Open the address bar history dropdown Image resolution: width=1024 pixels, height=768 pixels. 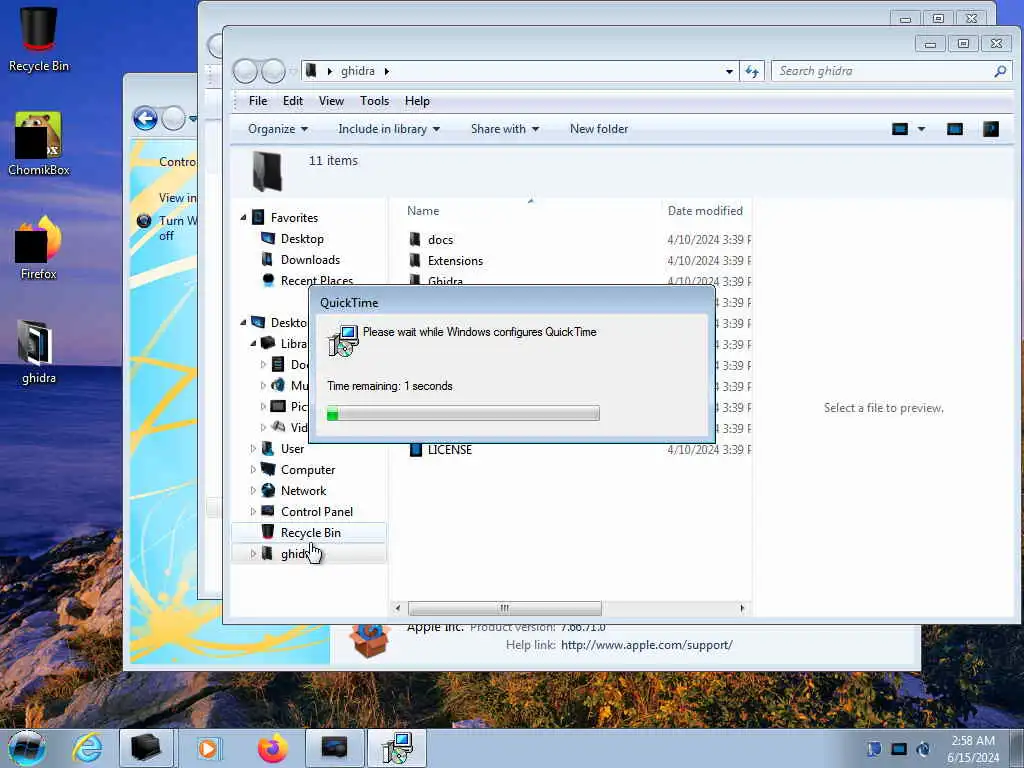coord(729,71)
